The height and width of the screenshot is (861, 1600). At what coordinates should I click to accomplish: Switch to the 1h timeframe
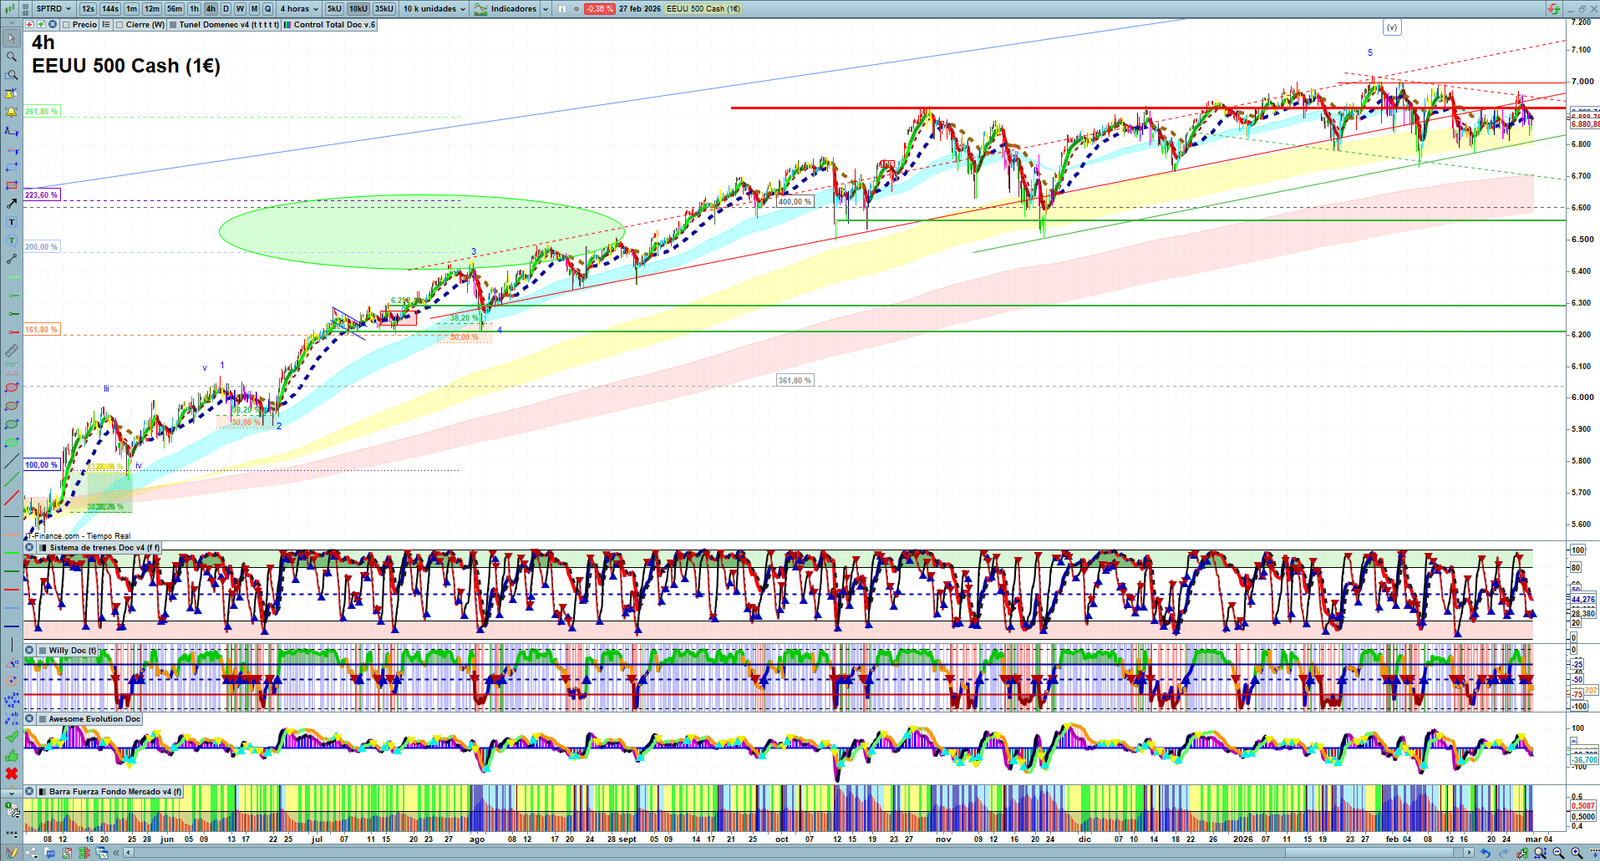(x=194, y=8)
